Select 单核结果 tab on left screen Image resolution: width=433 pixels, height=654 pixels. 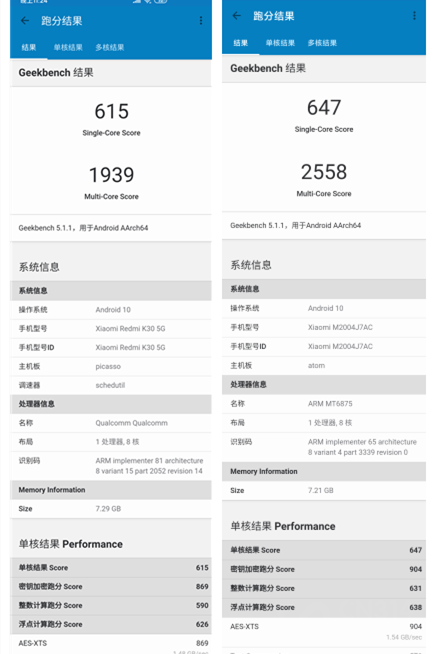pos(68,47)
